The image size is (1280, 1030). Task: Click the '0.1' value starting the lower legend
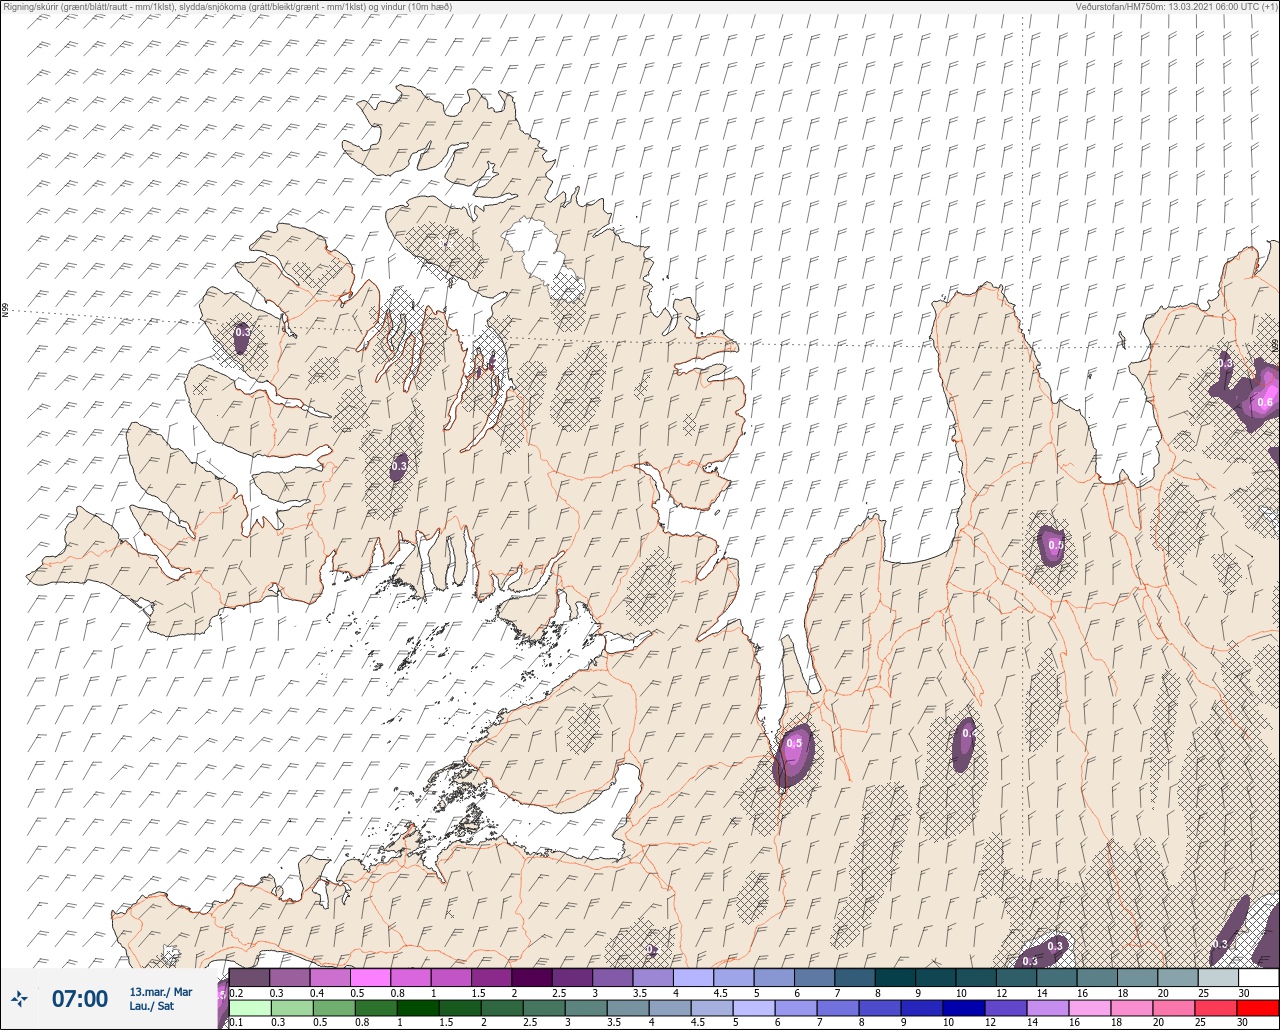236,1022
